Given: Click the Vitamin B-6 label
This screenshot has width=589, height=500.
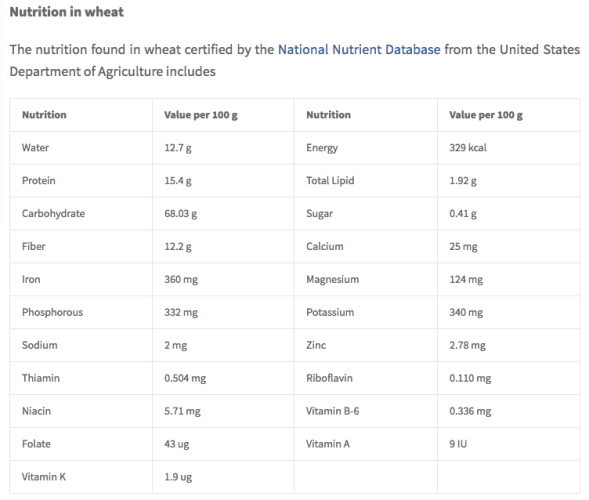Looking at the screenshot, I should (332, 411).
